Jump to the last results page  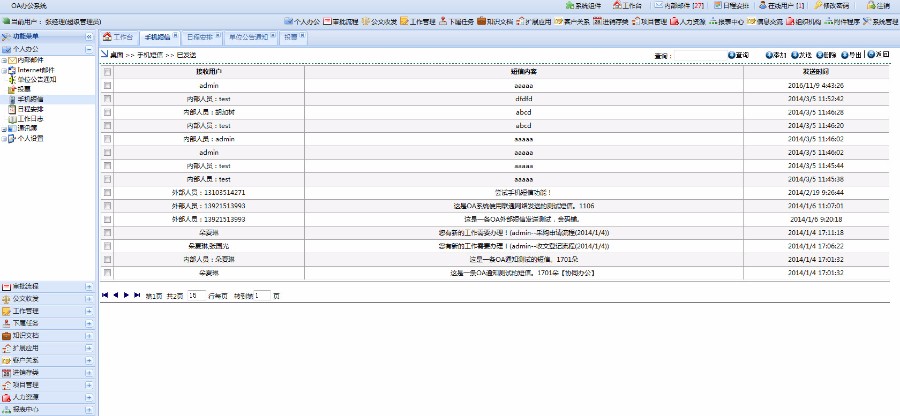pos(137,295)
